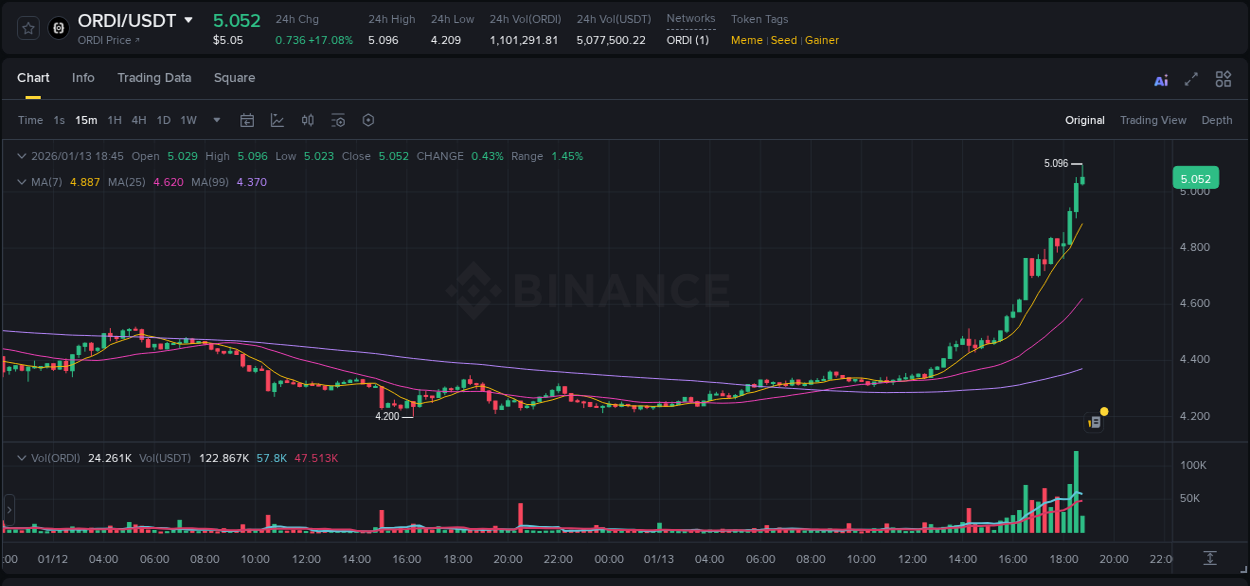Switch to the Depth chart view
This screenshot has height=586, width=1250.
tap(1216, 120)
